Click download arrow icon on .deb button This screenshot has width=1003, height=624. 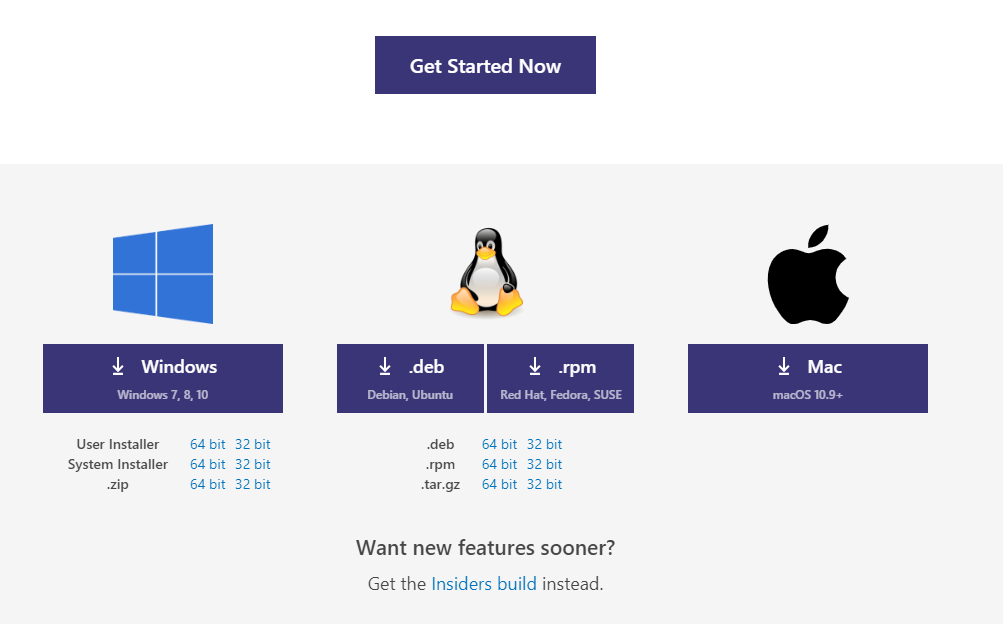coord(384,366)
